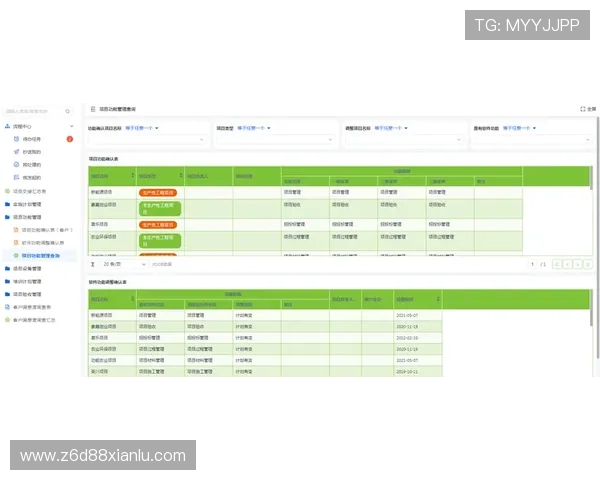Click the fullscreen icon at top right
The width and height of the screenshot is (600, 480).
point(583,109)
